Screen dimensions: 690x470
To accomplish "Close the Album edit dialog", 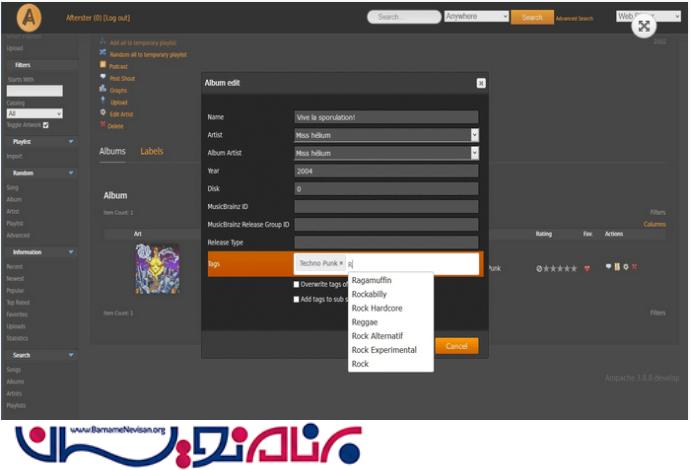I will [x=481, y=83].
